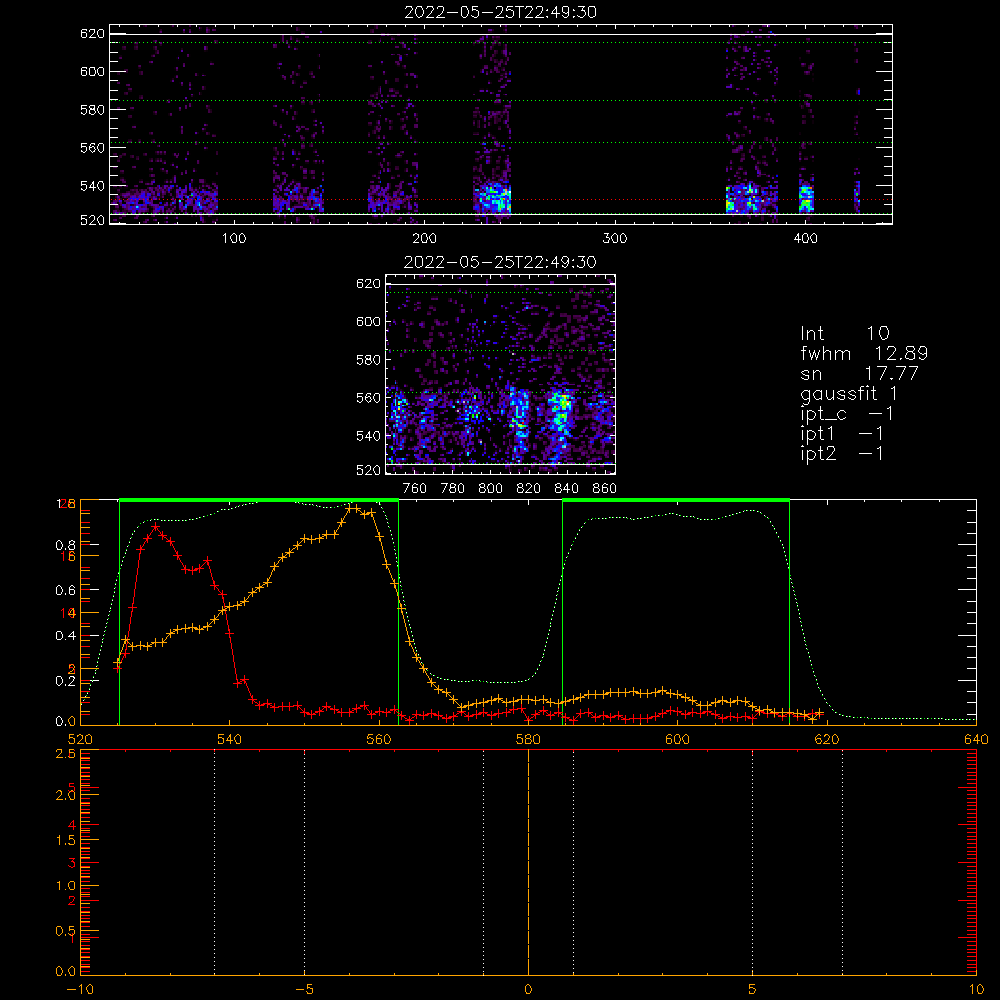Click x-axis label 580 on the profile plot
This screenshot has width=1000, height=1000.
tap(528, 739)
